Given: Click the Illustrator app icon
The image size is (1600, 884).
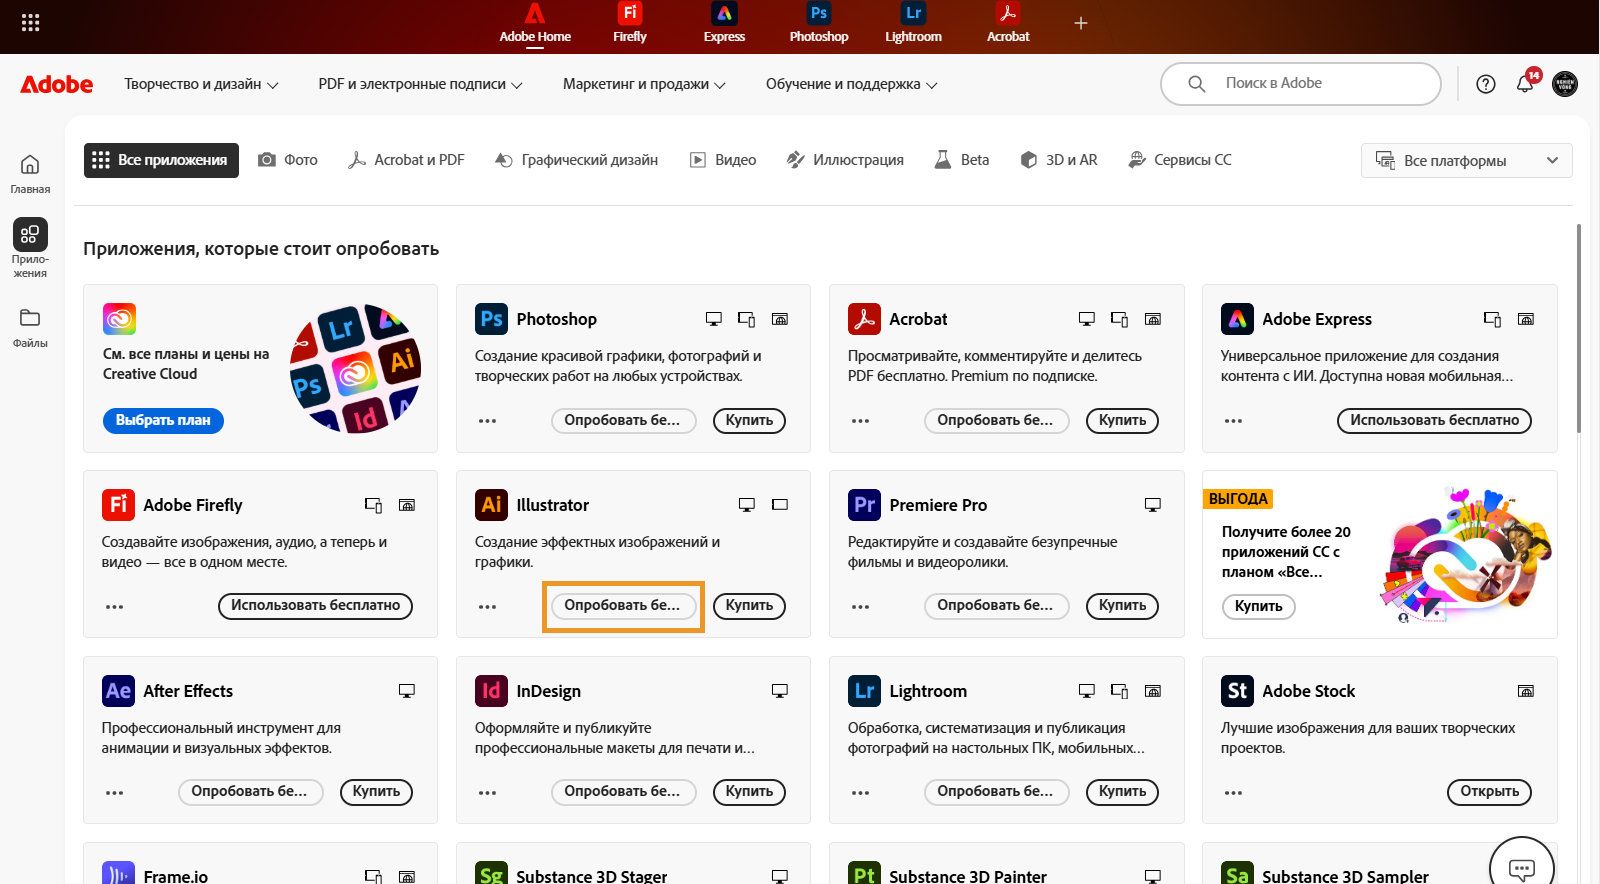Looking at the screenshot, I should pyautogui.click(x=491, y=505).
